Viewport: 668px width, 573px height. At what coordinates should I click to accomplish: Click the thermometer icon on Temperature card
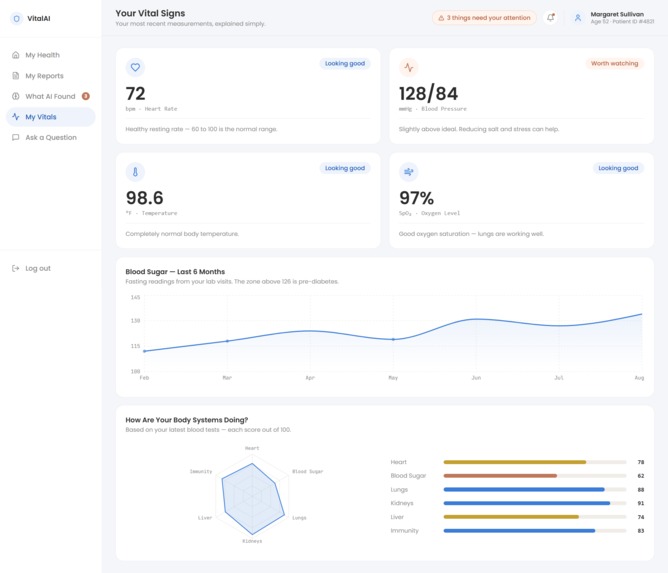pyautogui.click(x=135, y=172)
